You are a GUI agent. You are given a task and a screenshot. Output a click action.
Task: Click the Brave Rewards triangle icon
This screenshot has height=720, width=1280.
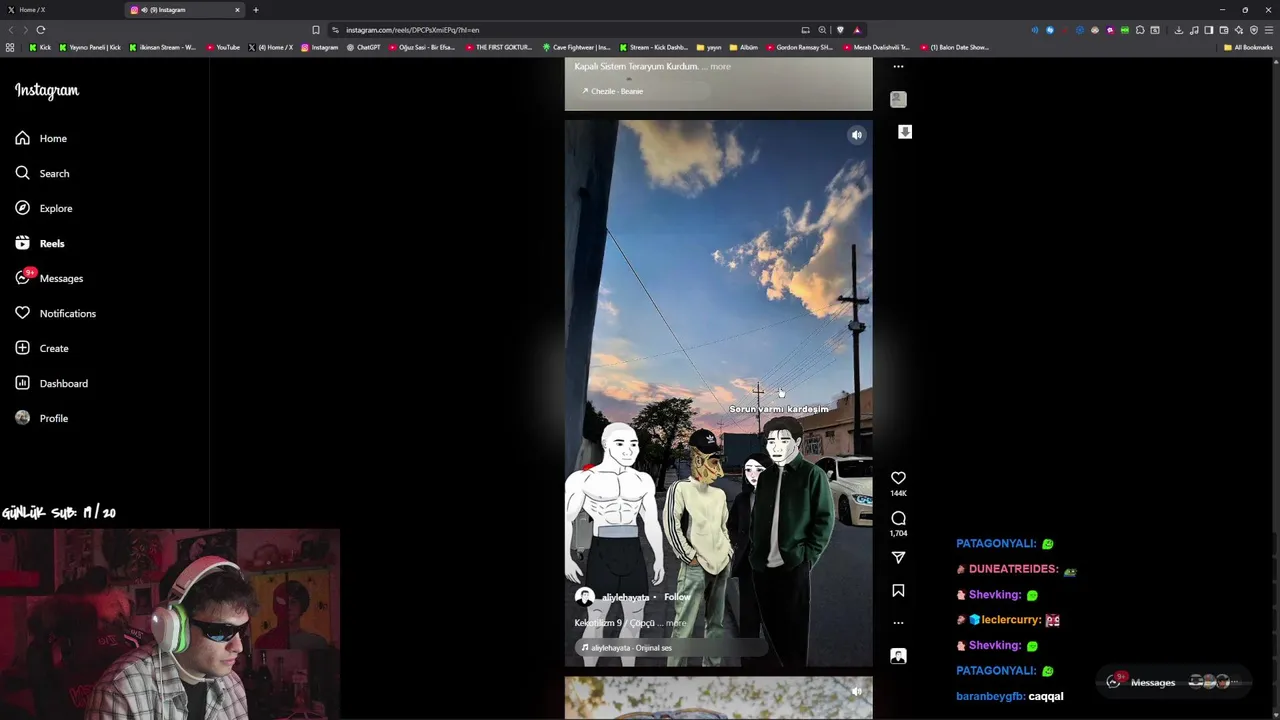click(857, 30)
